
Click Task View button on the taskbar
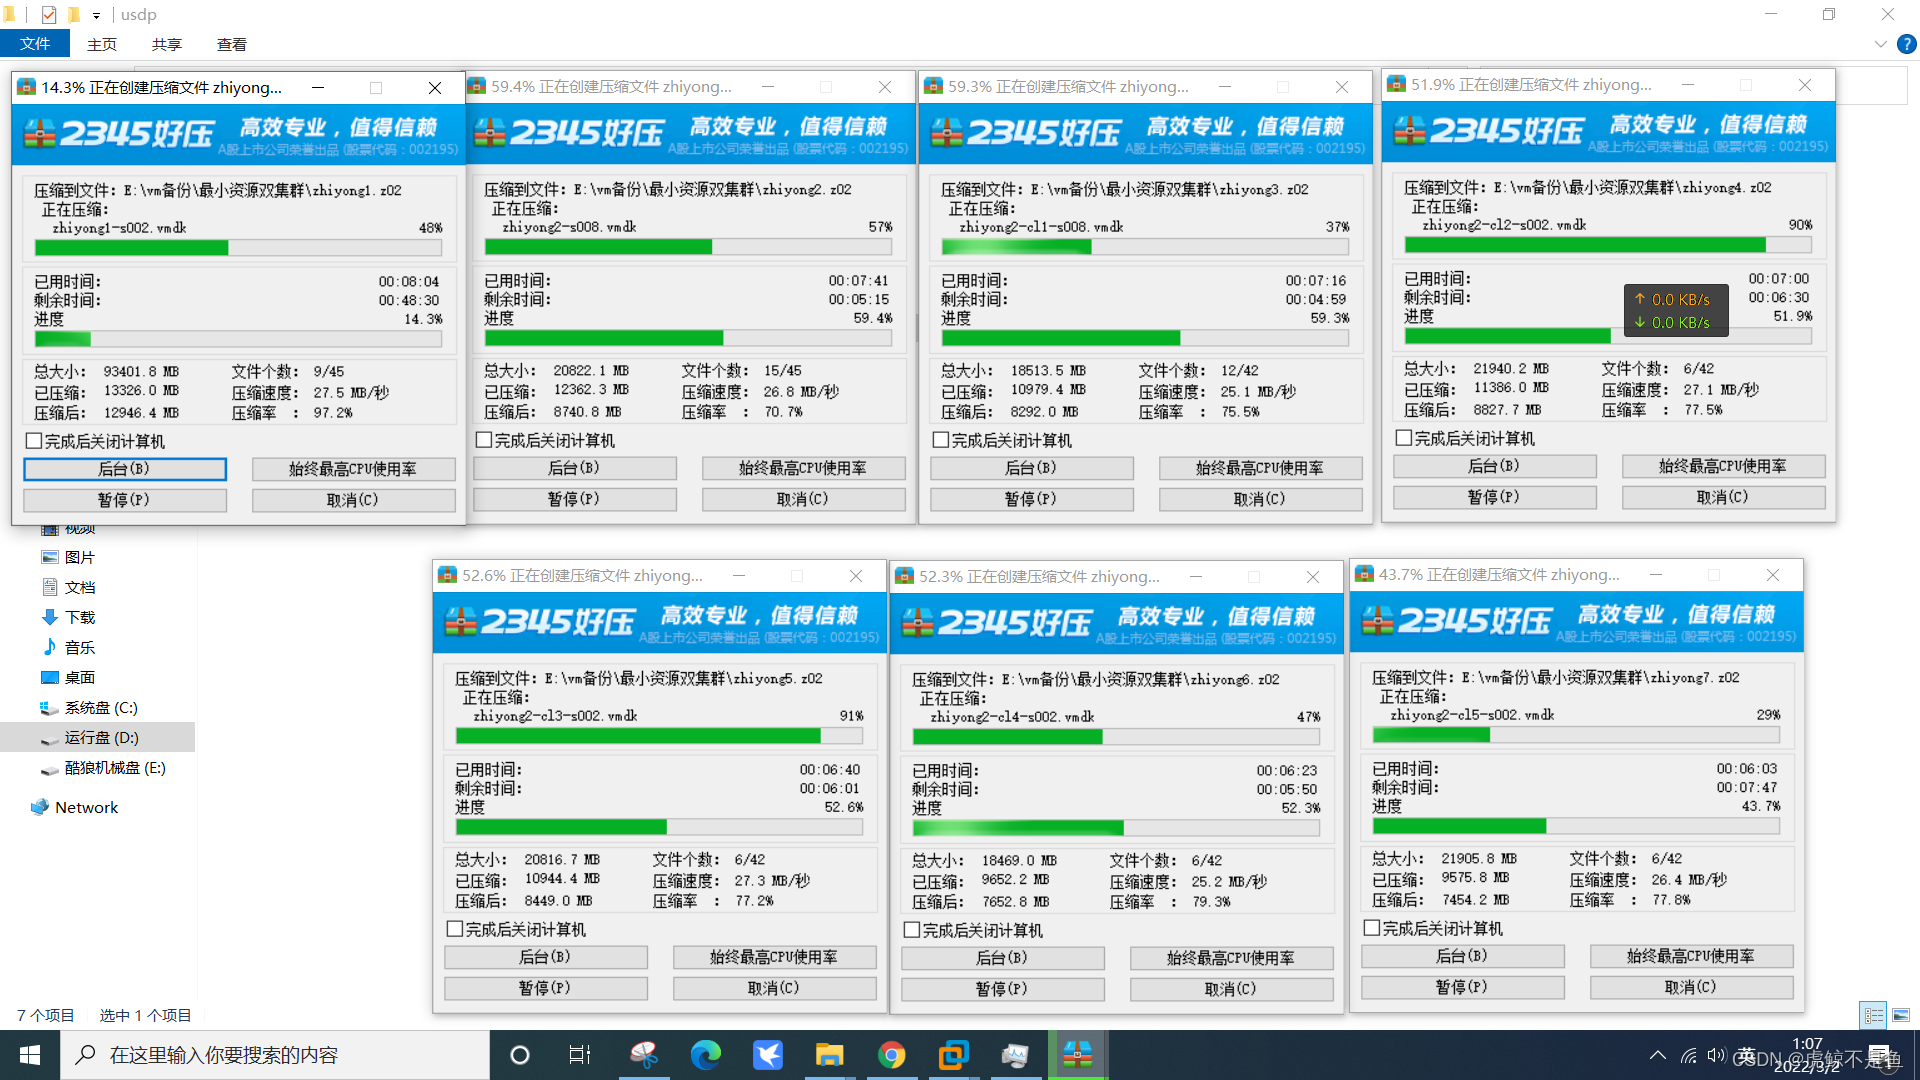(x=580, y=1055)
